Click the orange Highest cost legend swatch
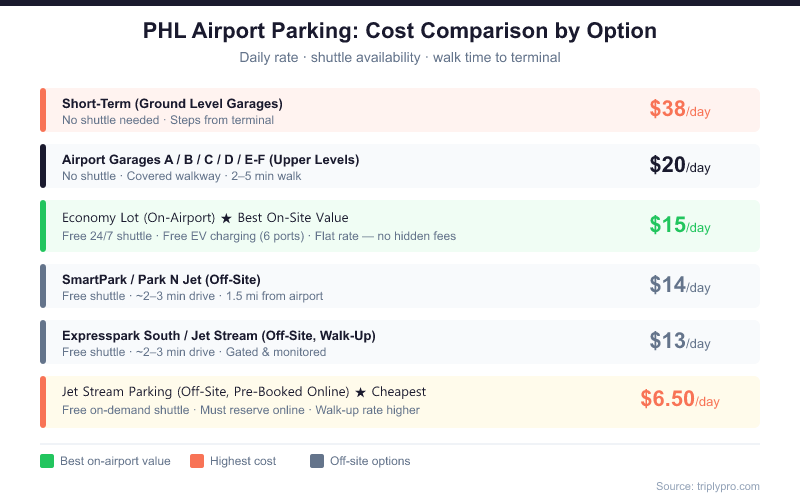This screenshot has height=500, width=800. tap(197, 461)
